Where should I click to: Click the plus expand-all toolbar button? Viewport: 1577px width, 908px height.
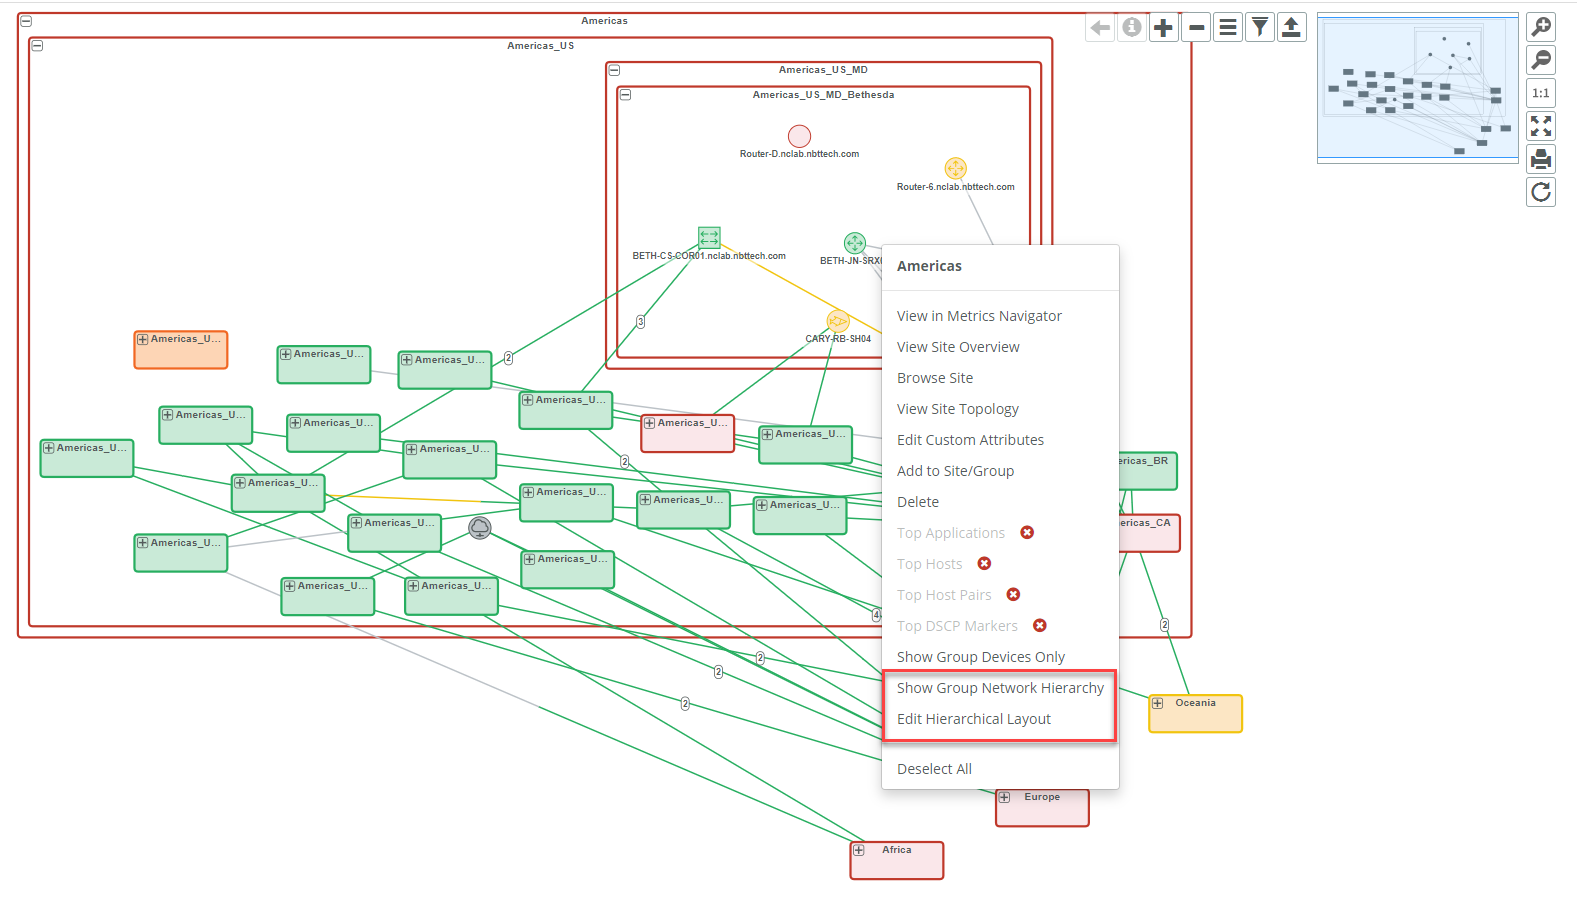tap(1163, 28)
